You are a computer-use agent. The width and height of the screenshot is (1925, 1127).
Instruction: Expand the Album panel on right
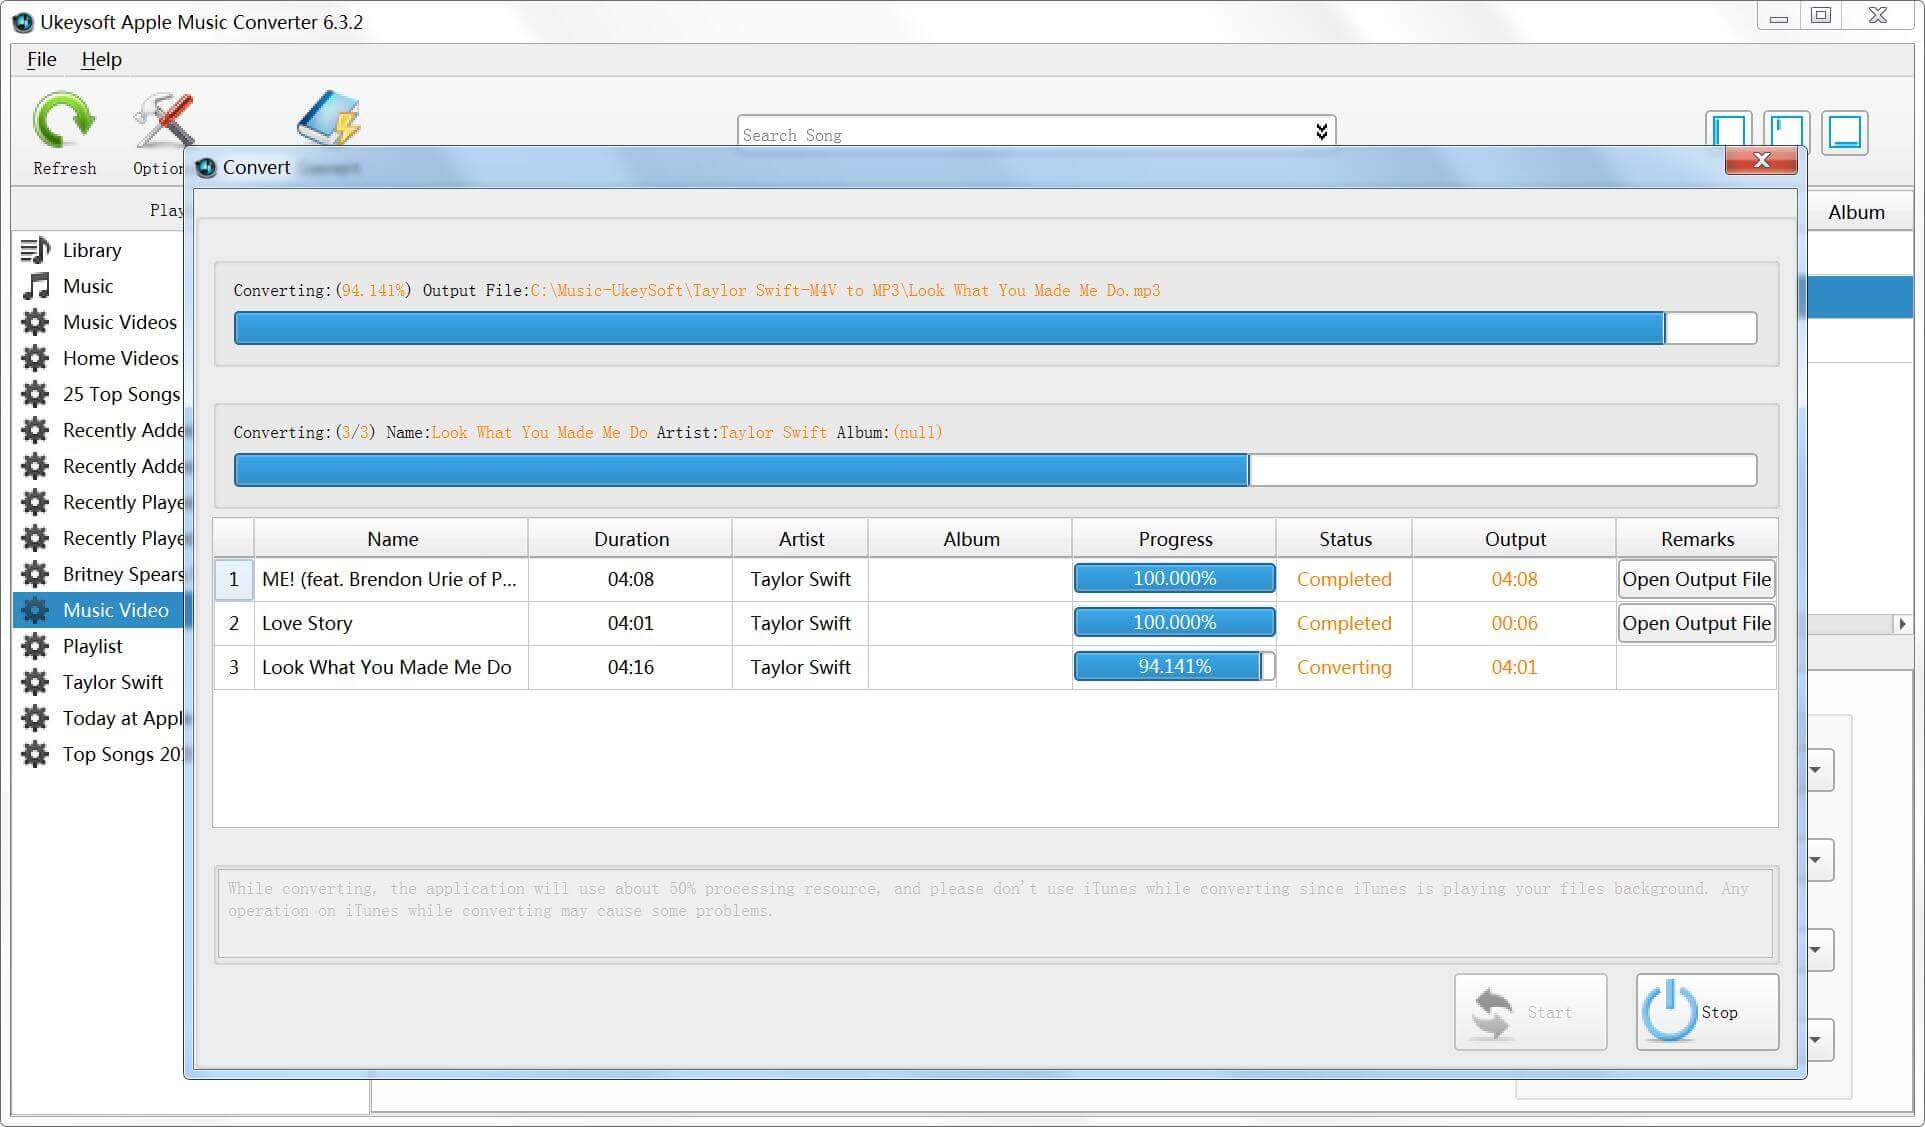pos(1901,624)
